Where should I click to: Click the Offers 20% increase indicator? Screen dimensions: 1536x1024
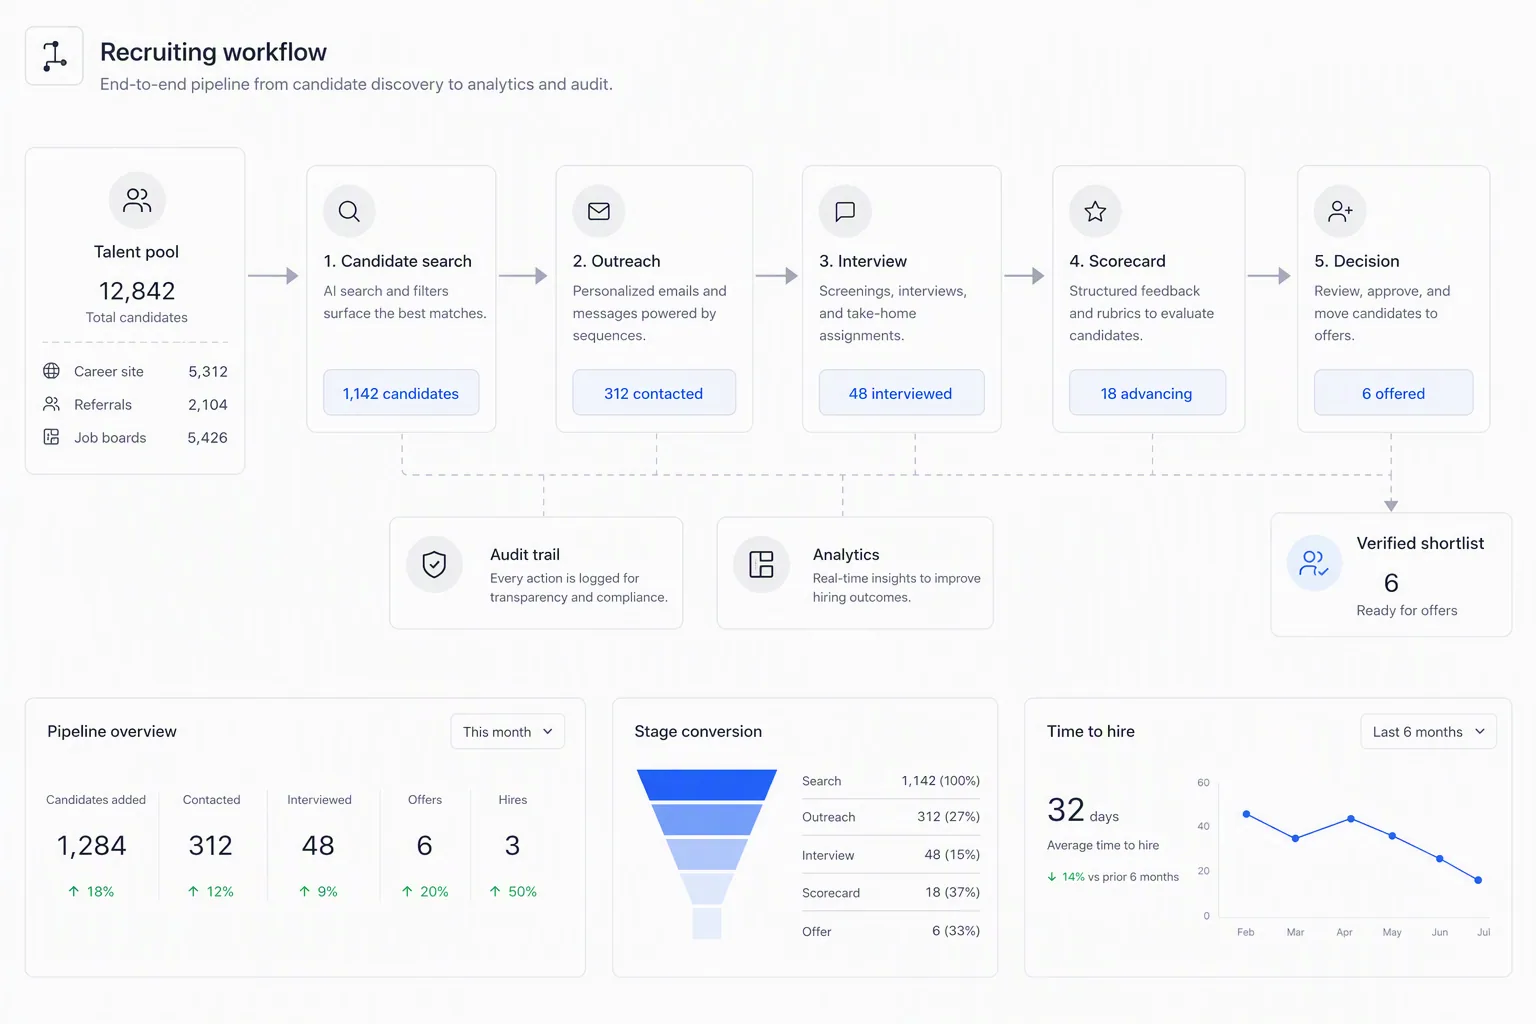click(x=425, y=891)
